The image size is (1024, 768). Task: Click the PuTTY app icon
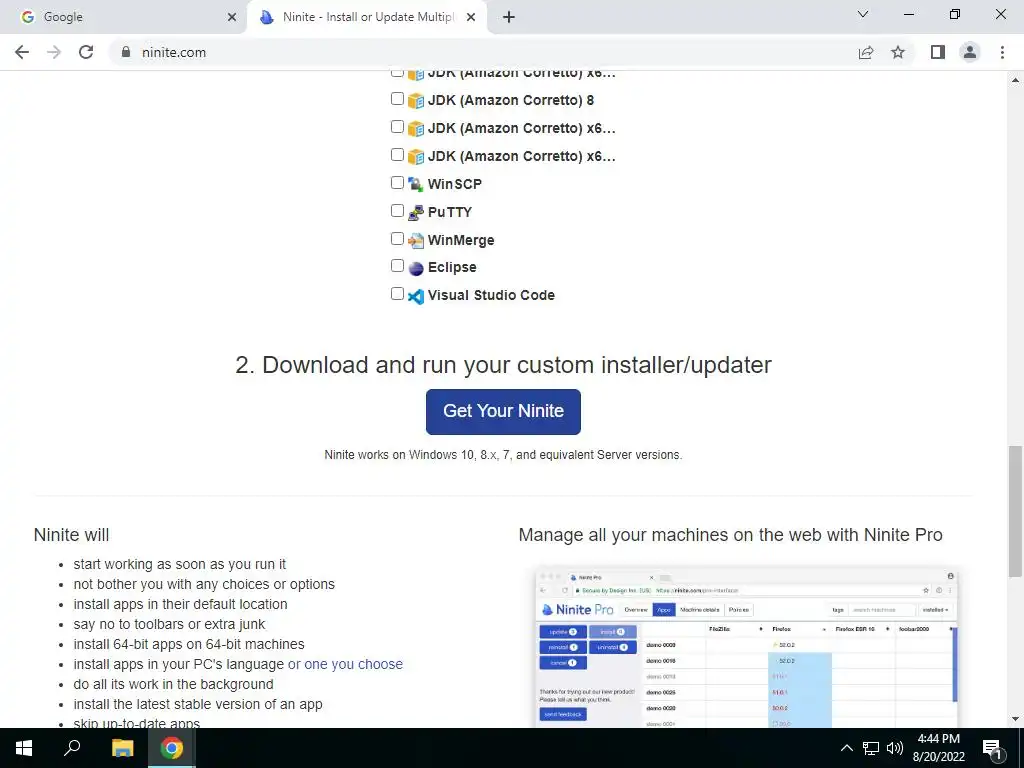415,212
